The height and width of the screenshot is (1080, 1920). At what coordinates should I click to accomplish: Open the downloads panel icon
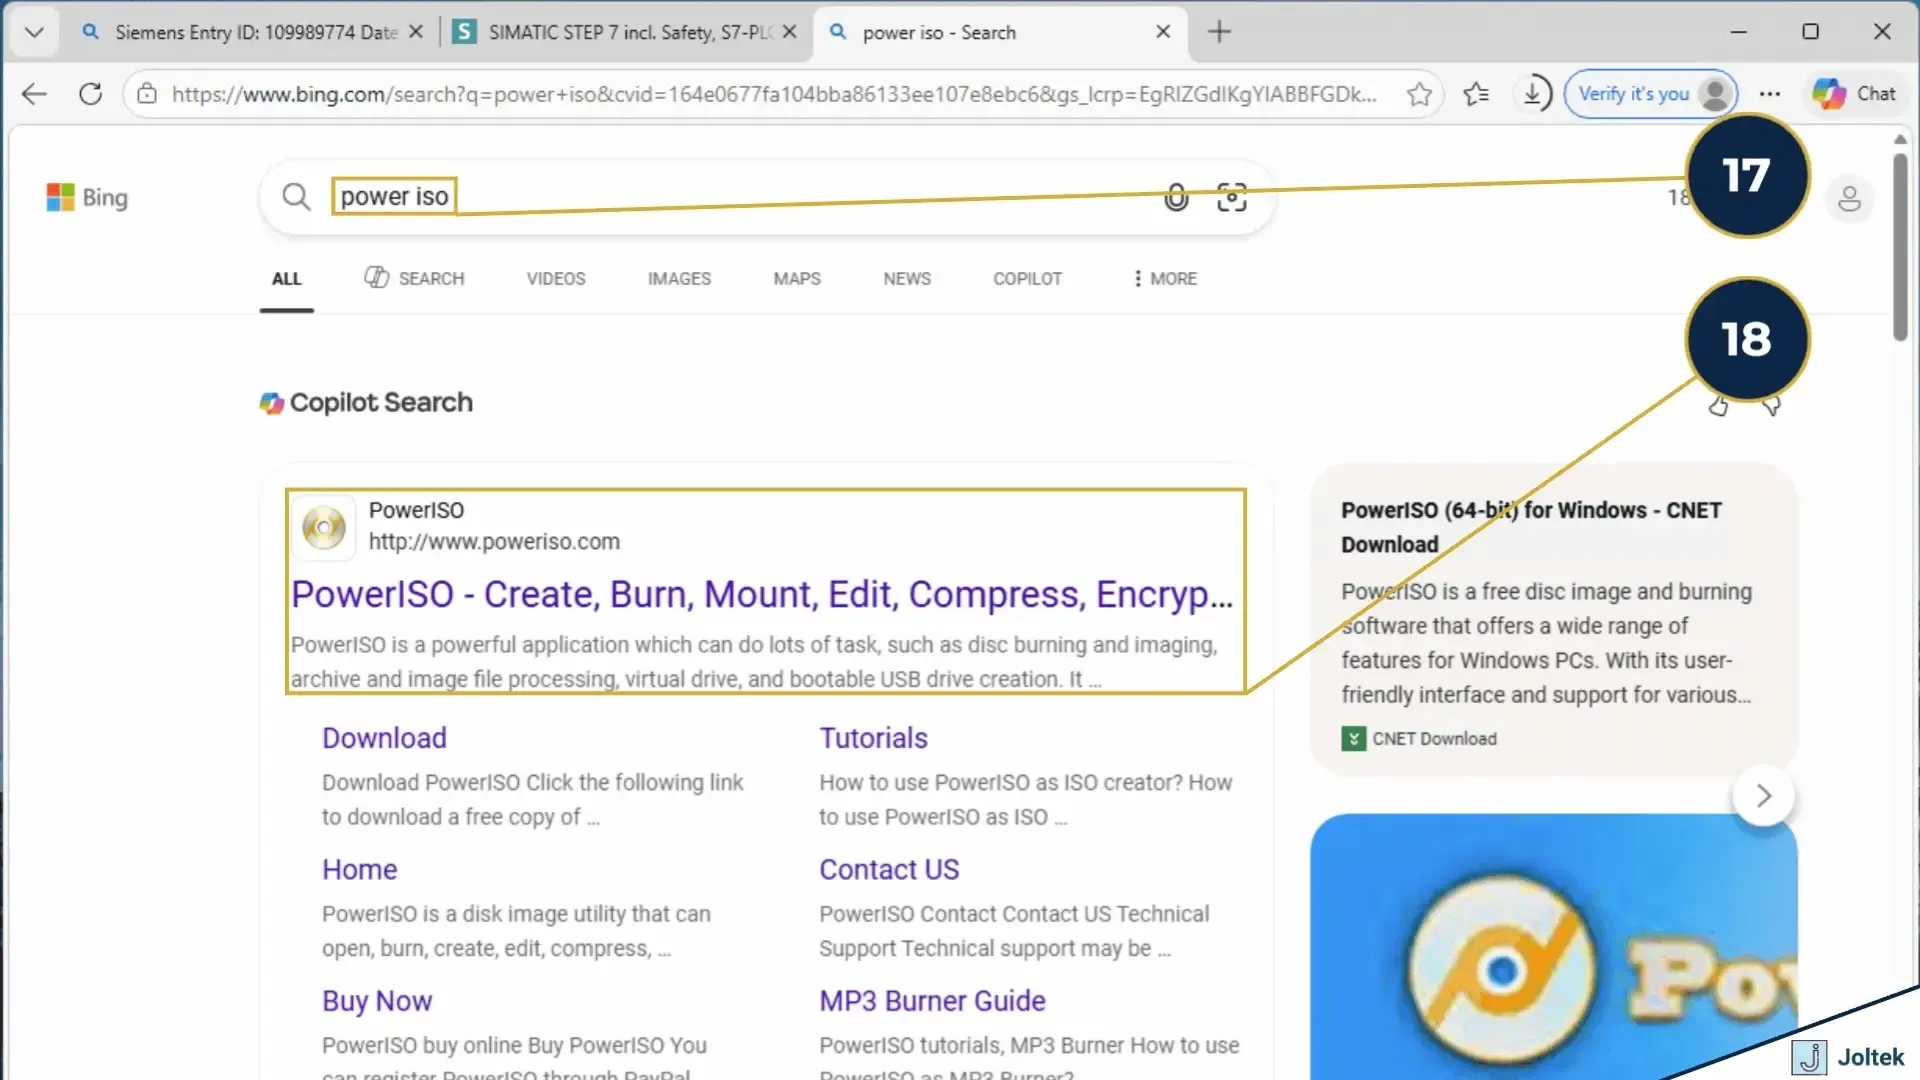click(x=1533, y=94)
